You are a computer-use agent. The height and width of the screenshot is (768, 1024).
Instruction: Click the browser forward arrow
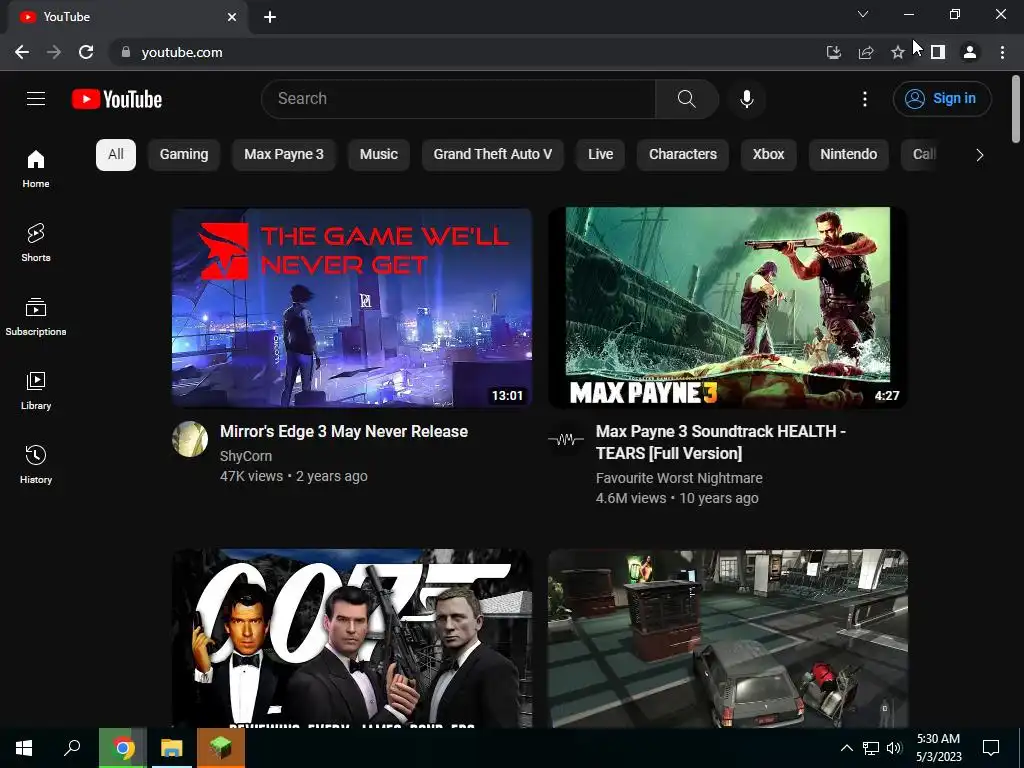click(x=54, y=52)
